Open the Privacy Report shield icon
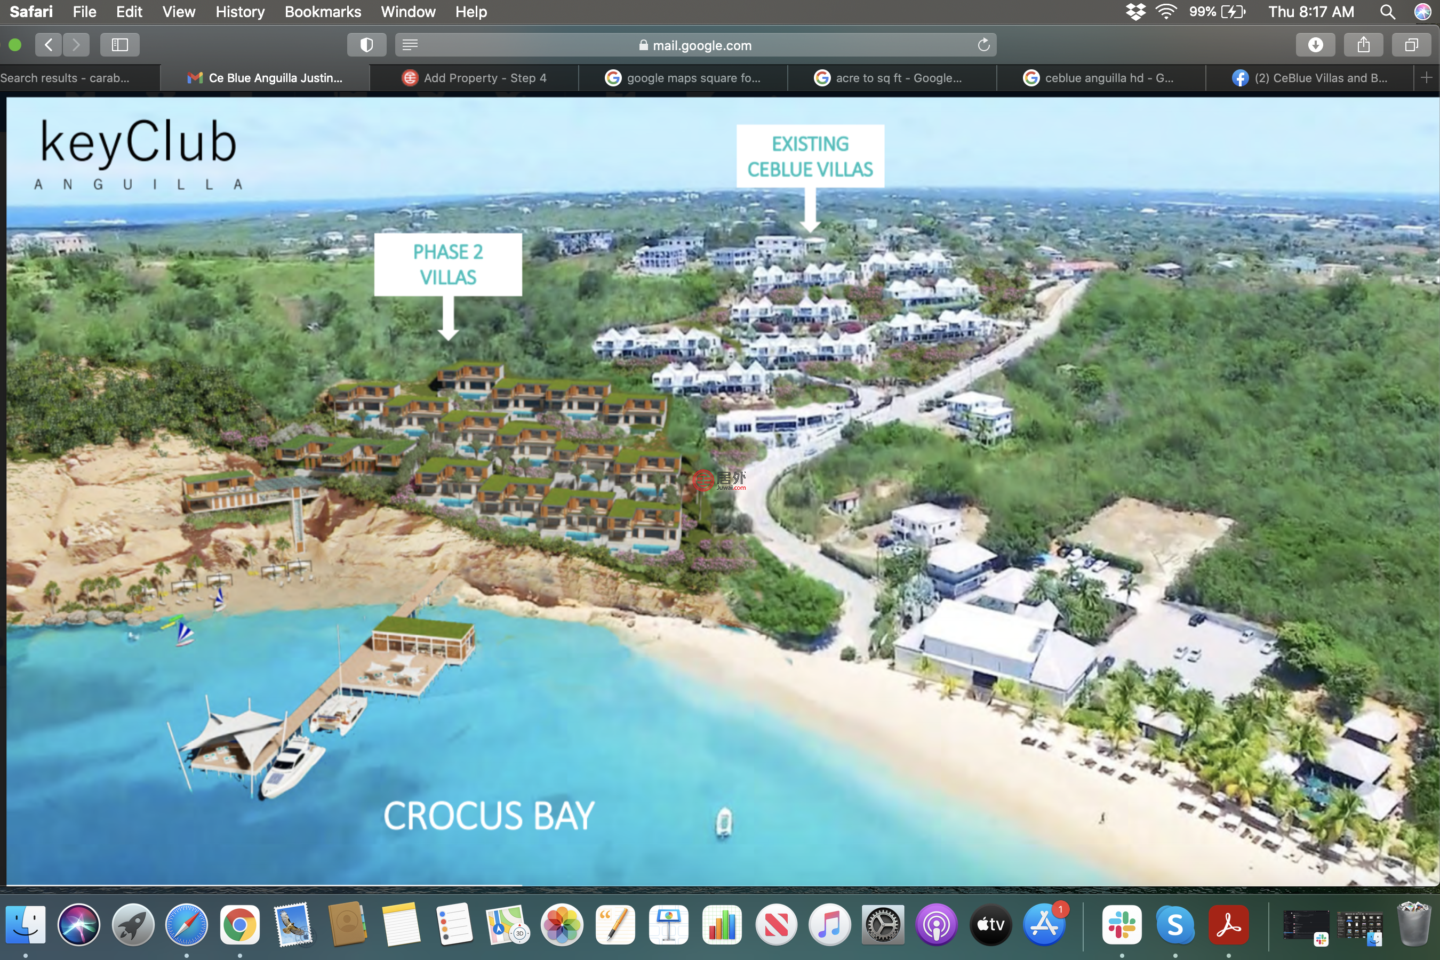Viewport: 1440px width, 960px height. click(366, 45)
